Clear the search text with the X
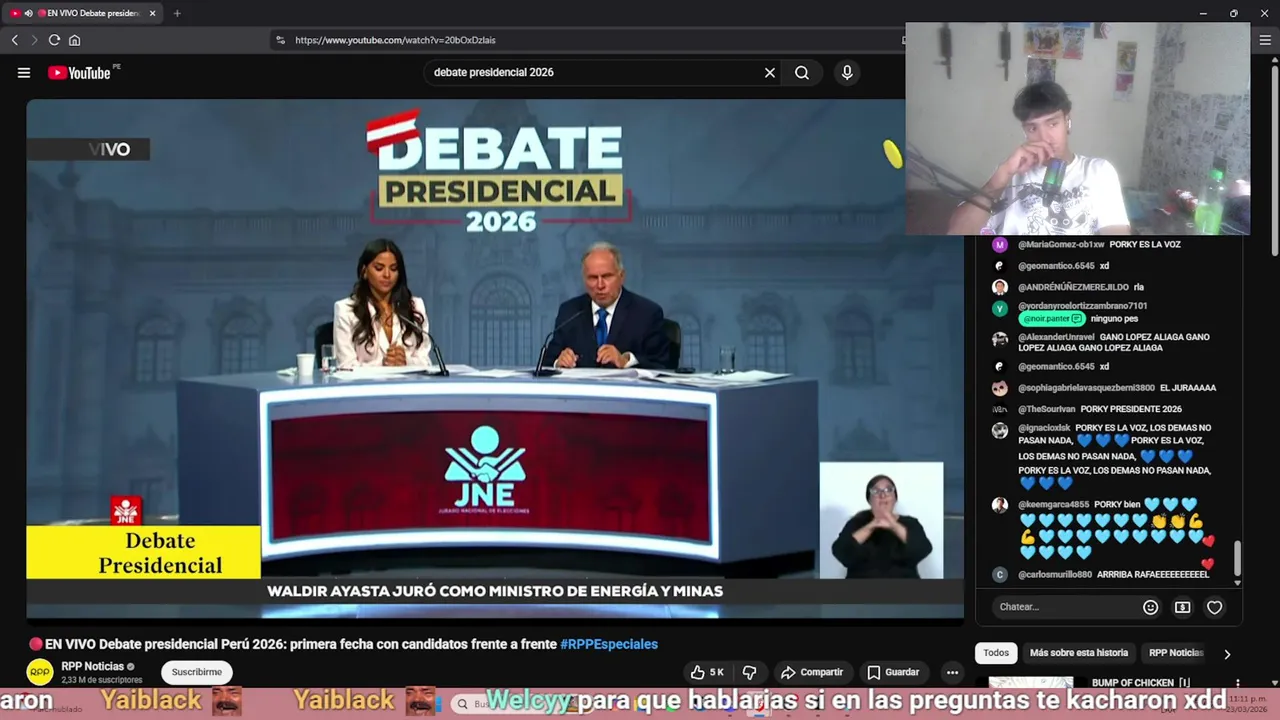This screenshot has height=720, width=1280. click(x=770, y=72)
